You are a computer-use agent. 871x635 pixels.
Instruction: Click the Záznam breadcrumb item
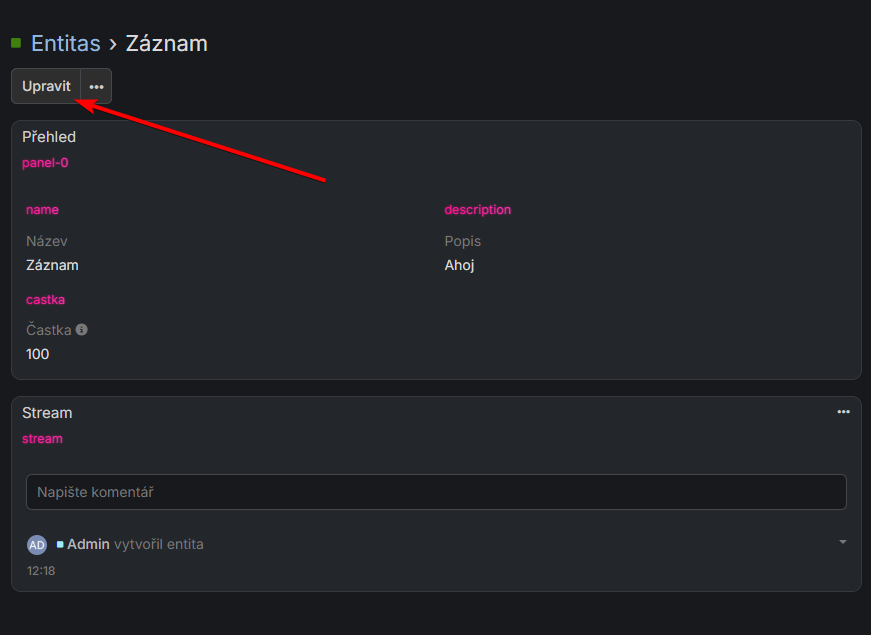tap(166, 43)
